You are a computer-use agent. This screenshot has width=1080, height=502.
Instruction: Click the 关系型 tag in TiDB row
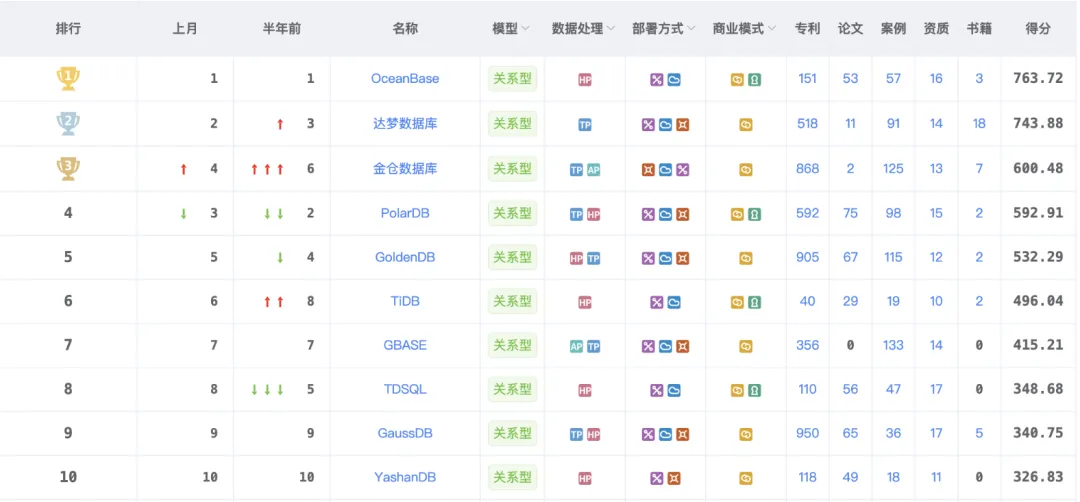512,301
